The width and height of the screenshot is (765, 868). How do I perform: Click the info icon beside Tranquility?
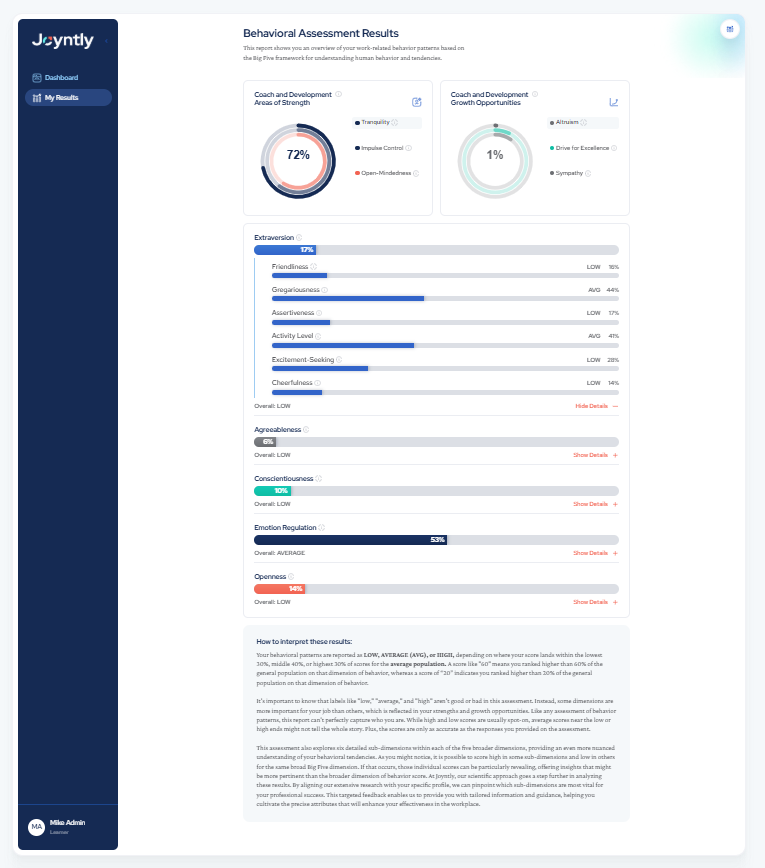(x=394, y=123)
